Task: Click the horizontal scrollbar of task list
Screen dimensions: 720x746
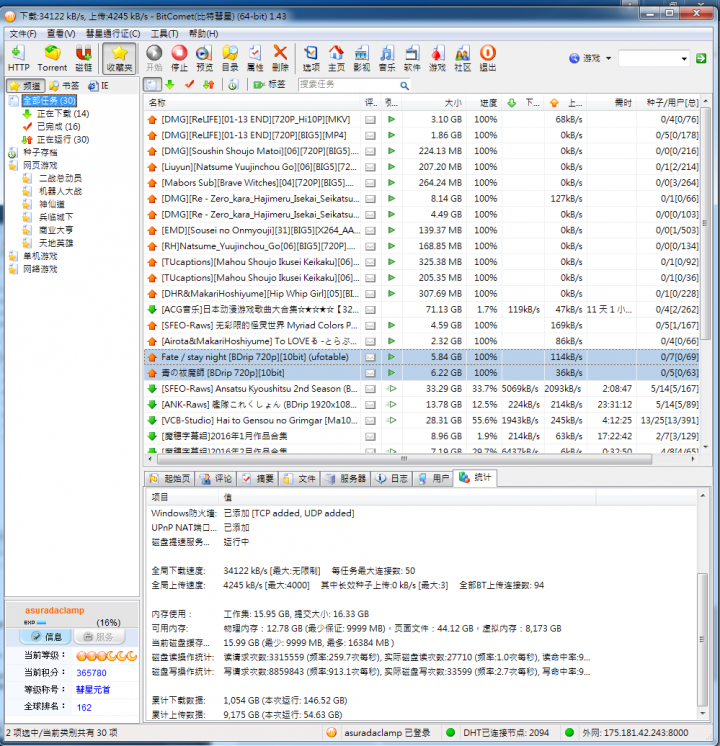Action: click(x=404, y=459)
